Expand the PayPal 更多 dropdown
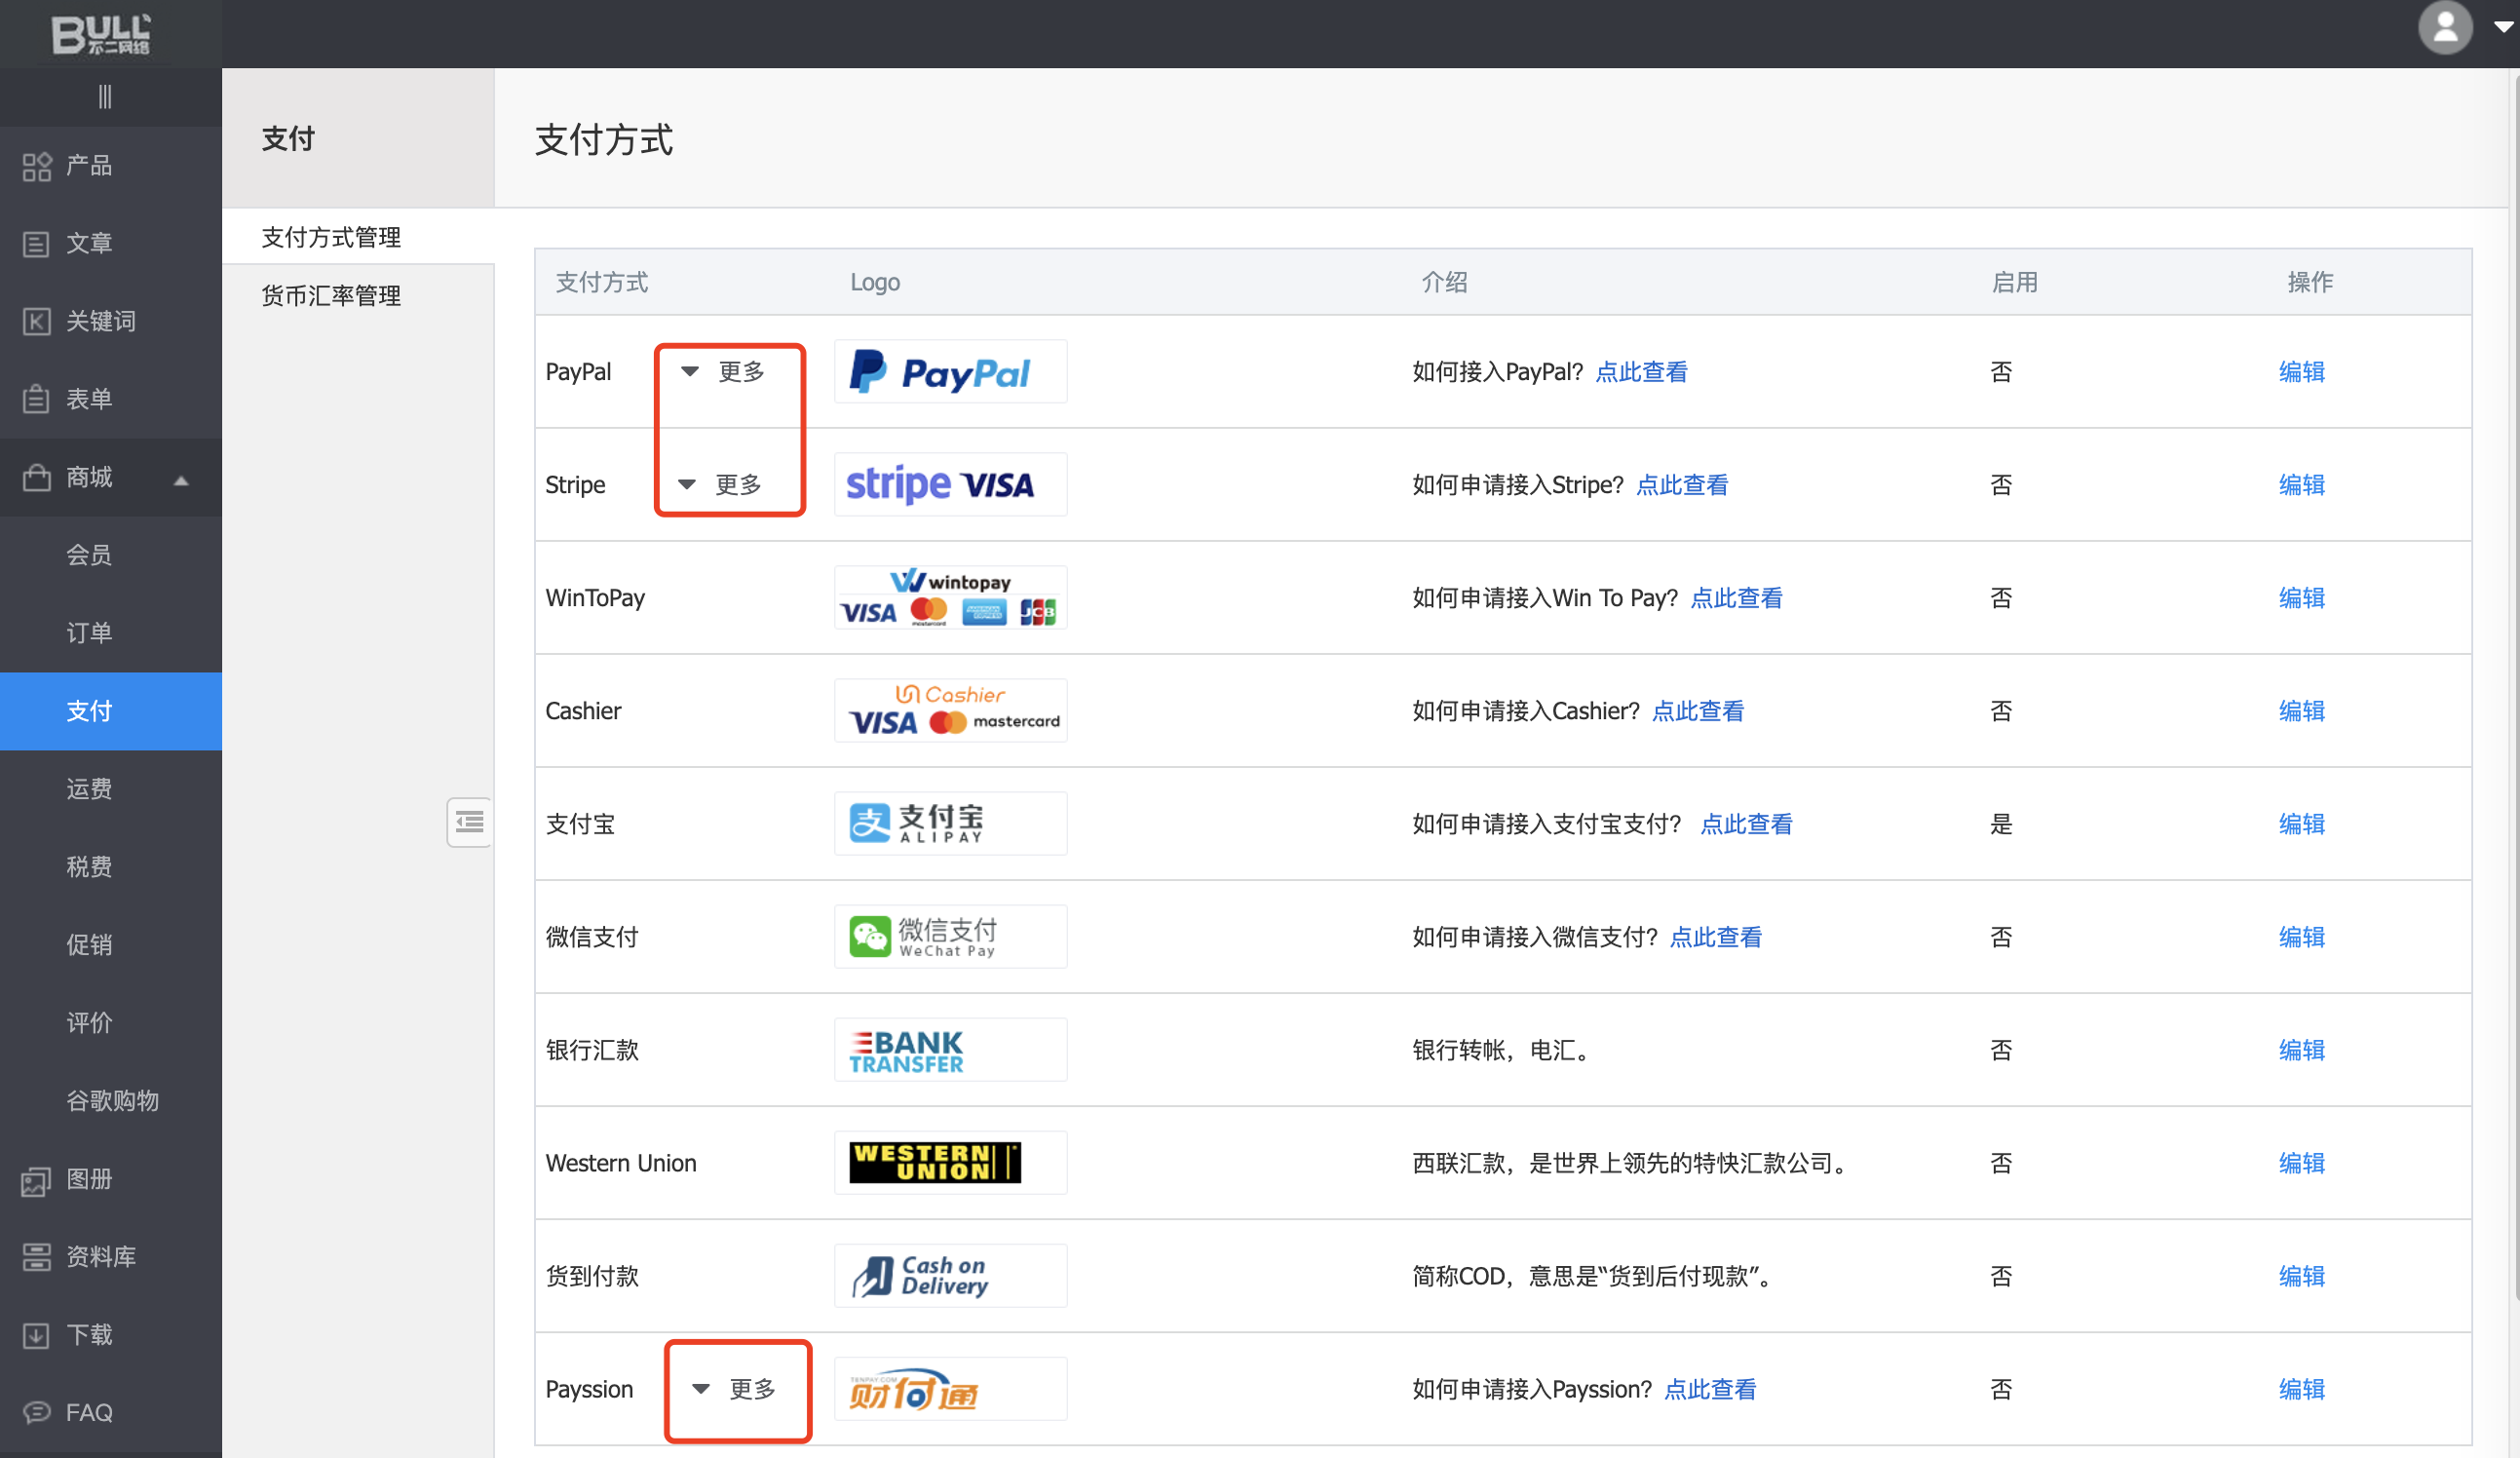Screen dimensions: 2520x1458 (x=725, y=372)
